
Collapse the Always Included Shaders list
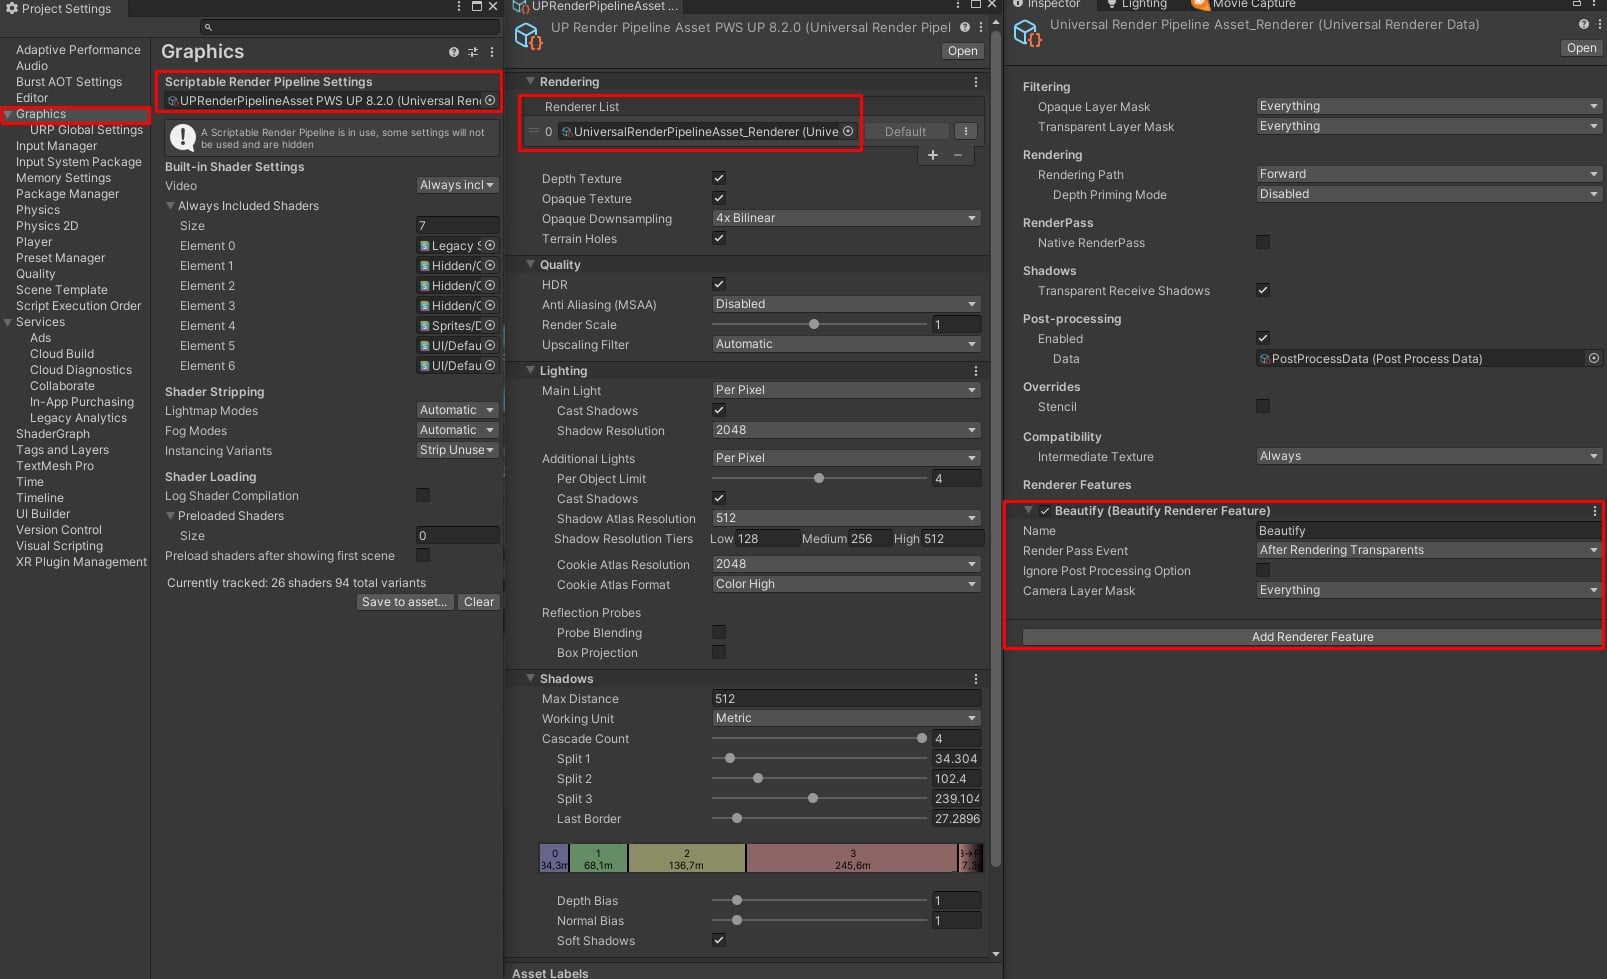[171, 206]
